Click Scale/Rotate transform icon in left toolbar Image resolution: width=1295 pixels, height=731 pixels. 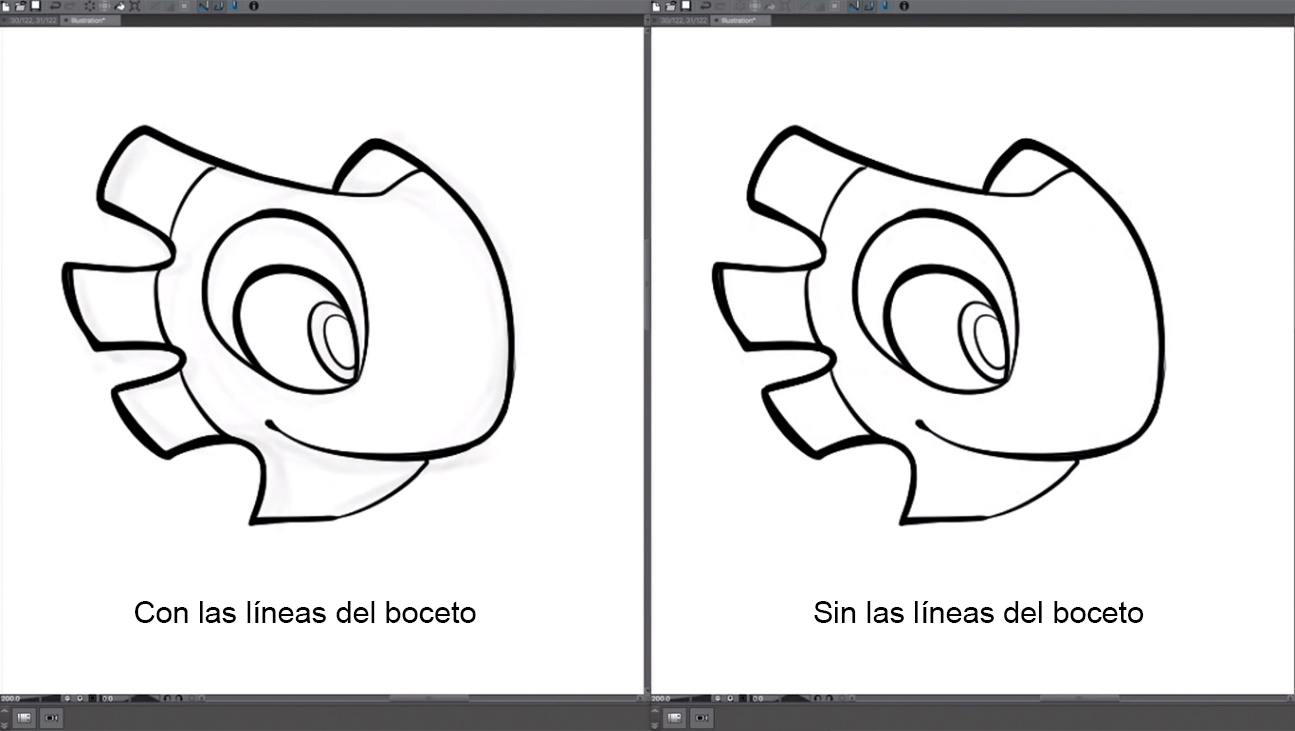click(x=134, y=6)
